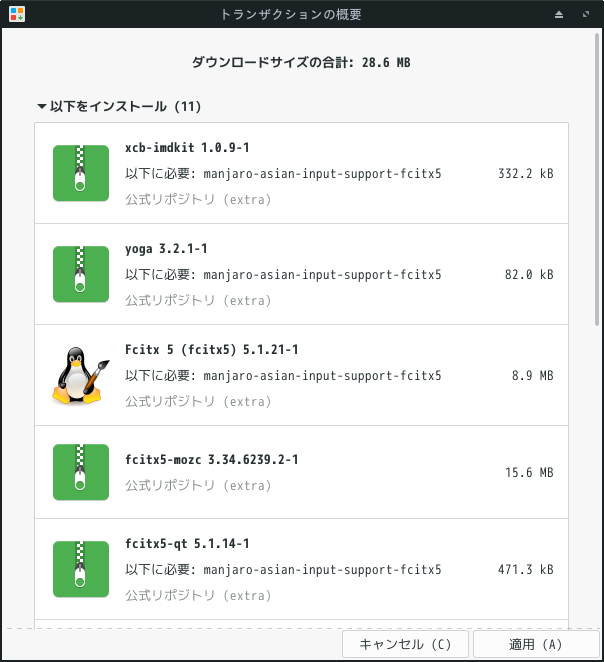Click the 15.6 MB size value

click(529, 472)
